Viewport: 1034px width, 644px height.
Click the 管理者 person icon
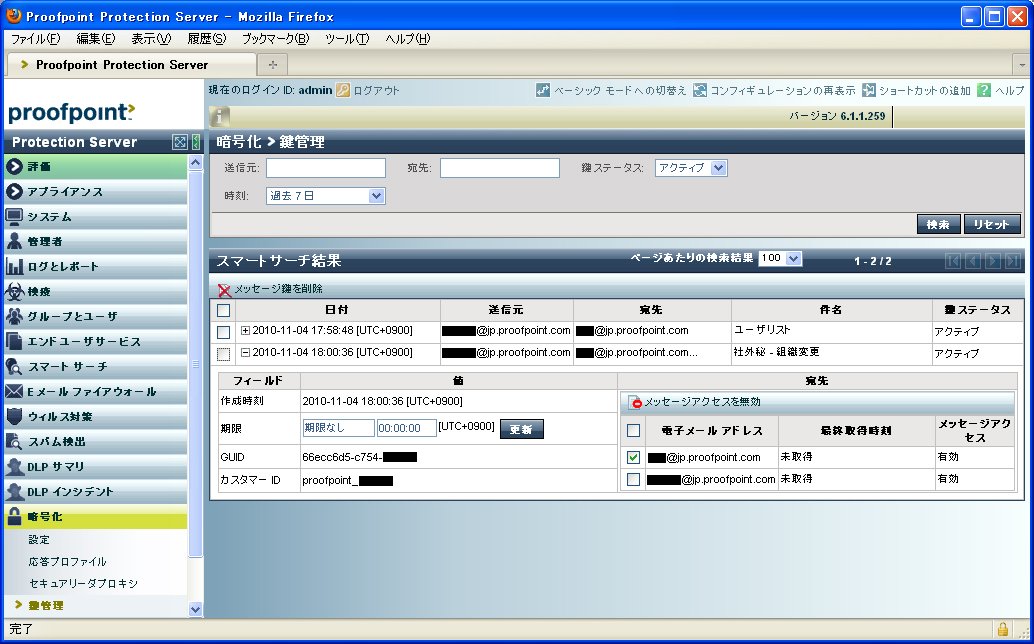pos(14,241)
